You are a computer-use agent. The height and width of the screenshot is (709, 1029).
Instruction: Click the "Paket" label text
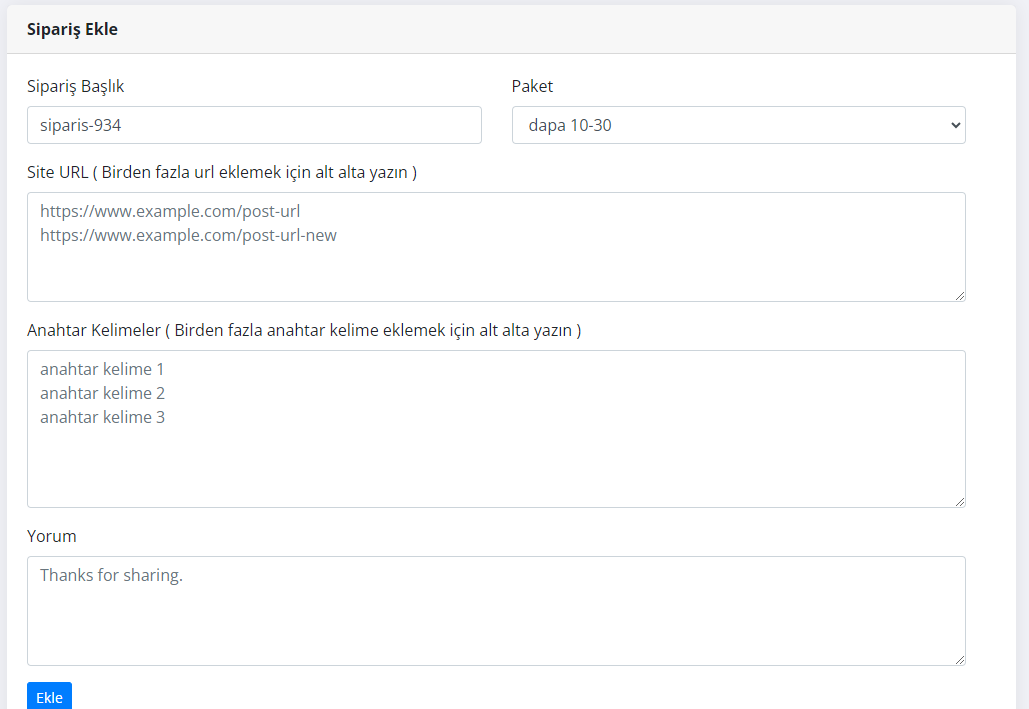[532, 86]
